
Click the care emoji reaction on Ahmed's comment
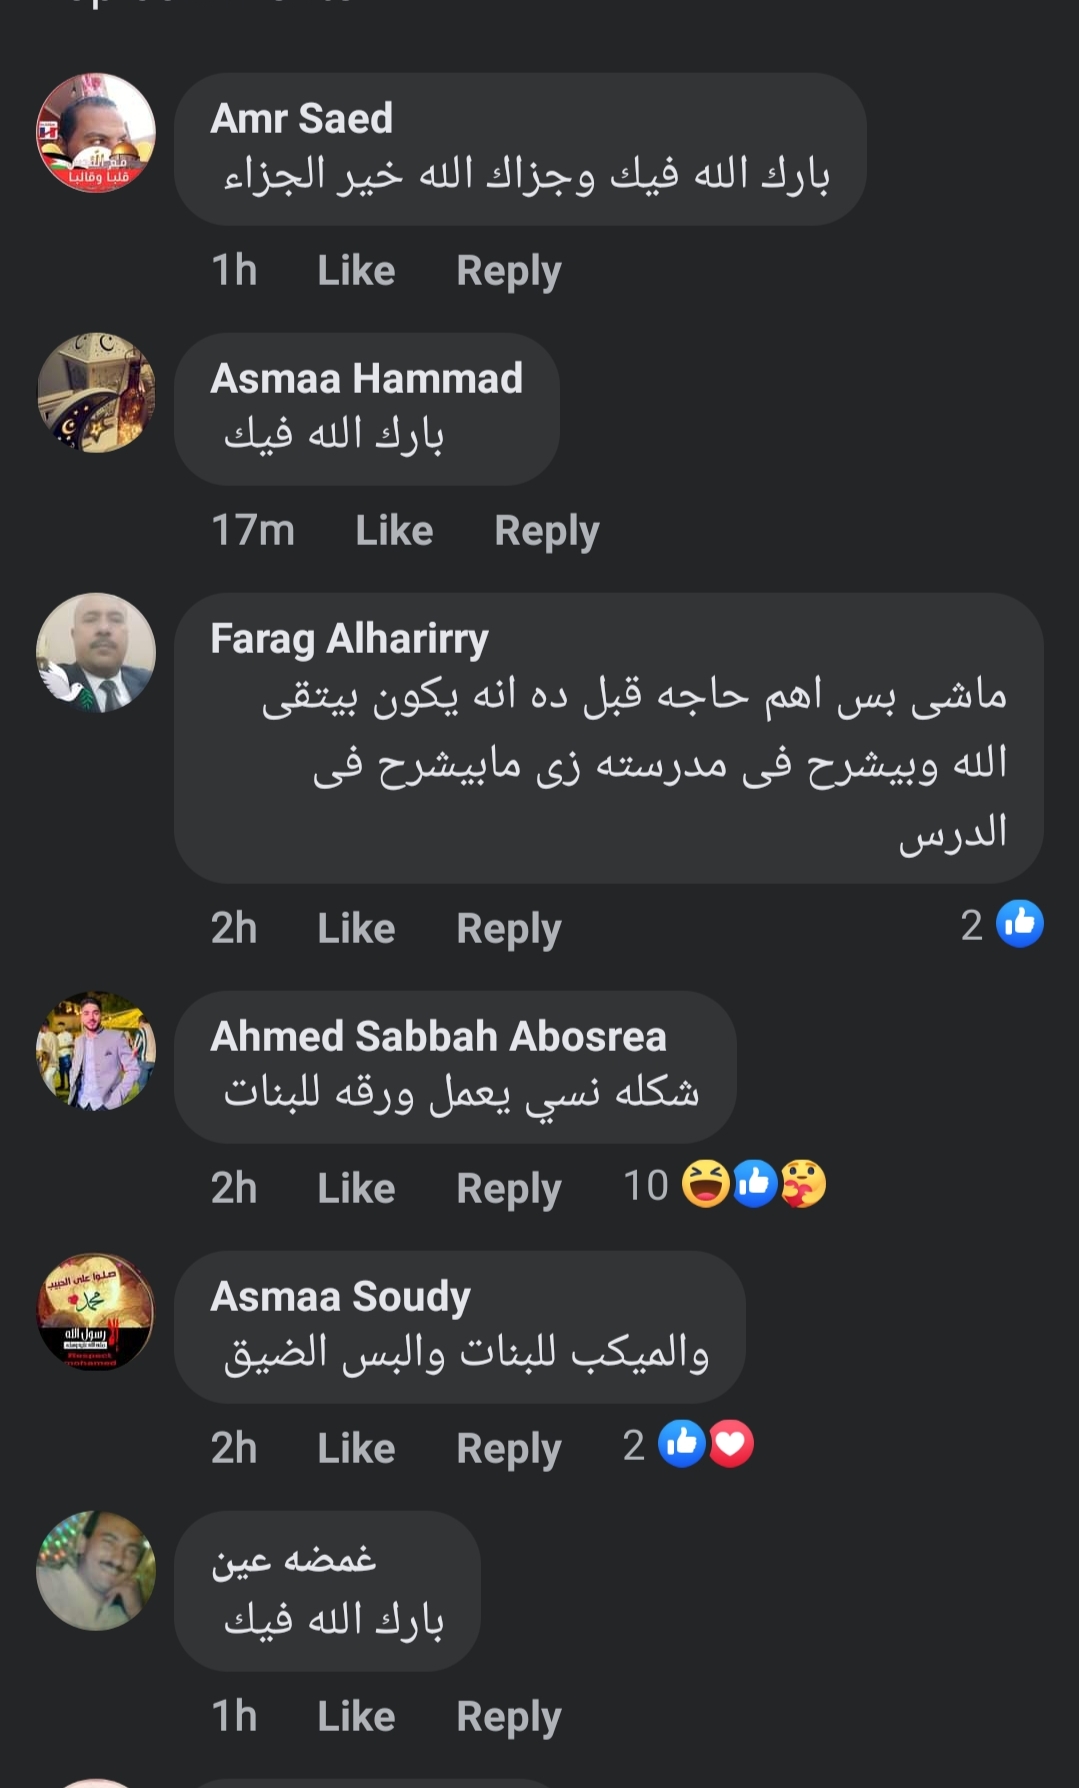click(x=803, y=1184)
